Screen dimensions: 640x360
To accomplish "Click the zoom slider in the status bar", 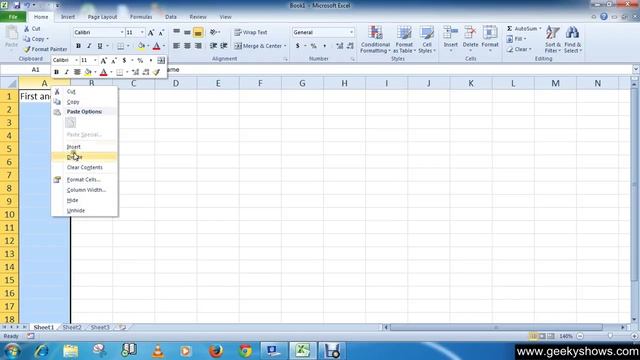I will point(610,336).
